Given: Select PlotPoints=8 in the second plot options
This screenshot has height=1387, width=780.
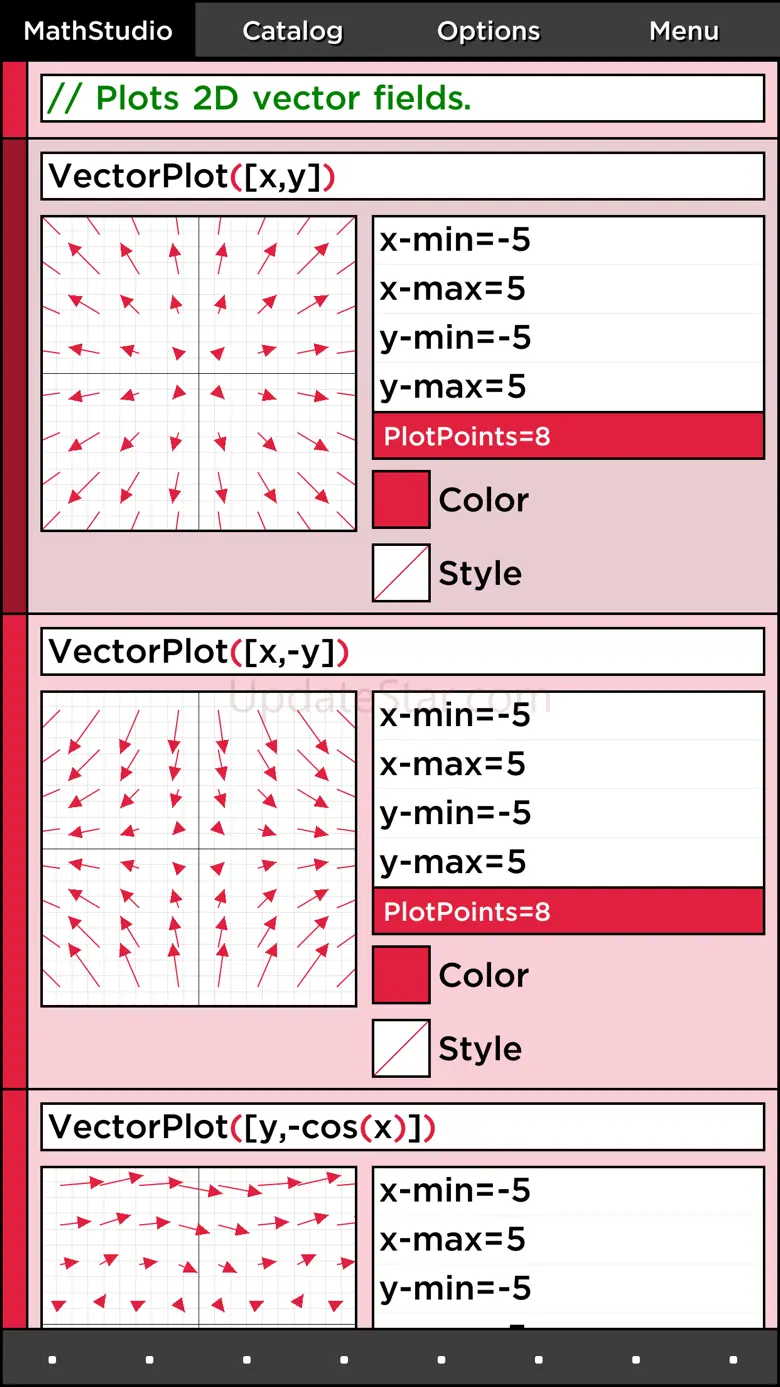Looking at the screenshot, I should (568, 911).
